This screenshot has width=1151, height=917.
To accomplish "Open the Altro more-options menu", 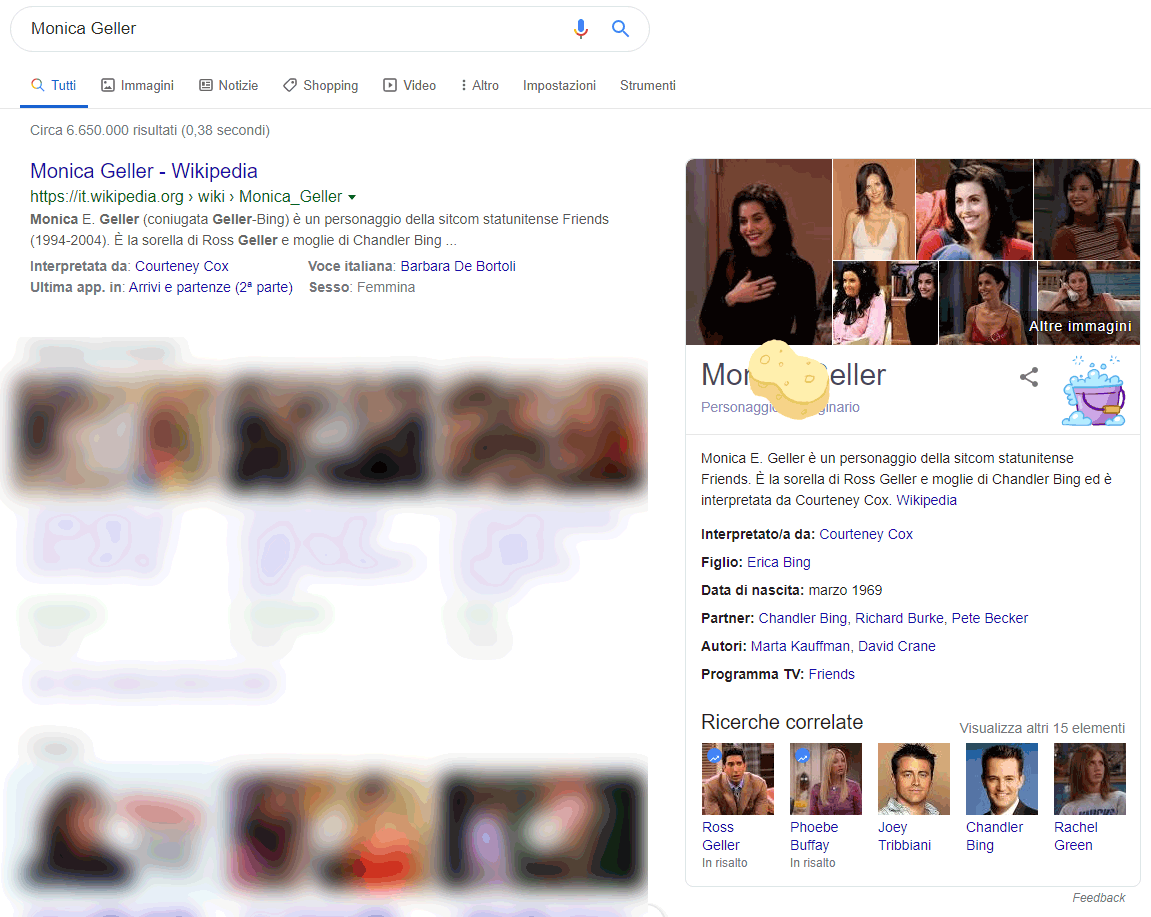I will tap(479, 85).
